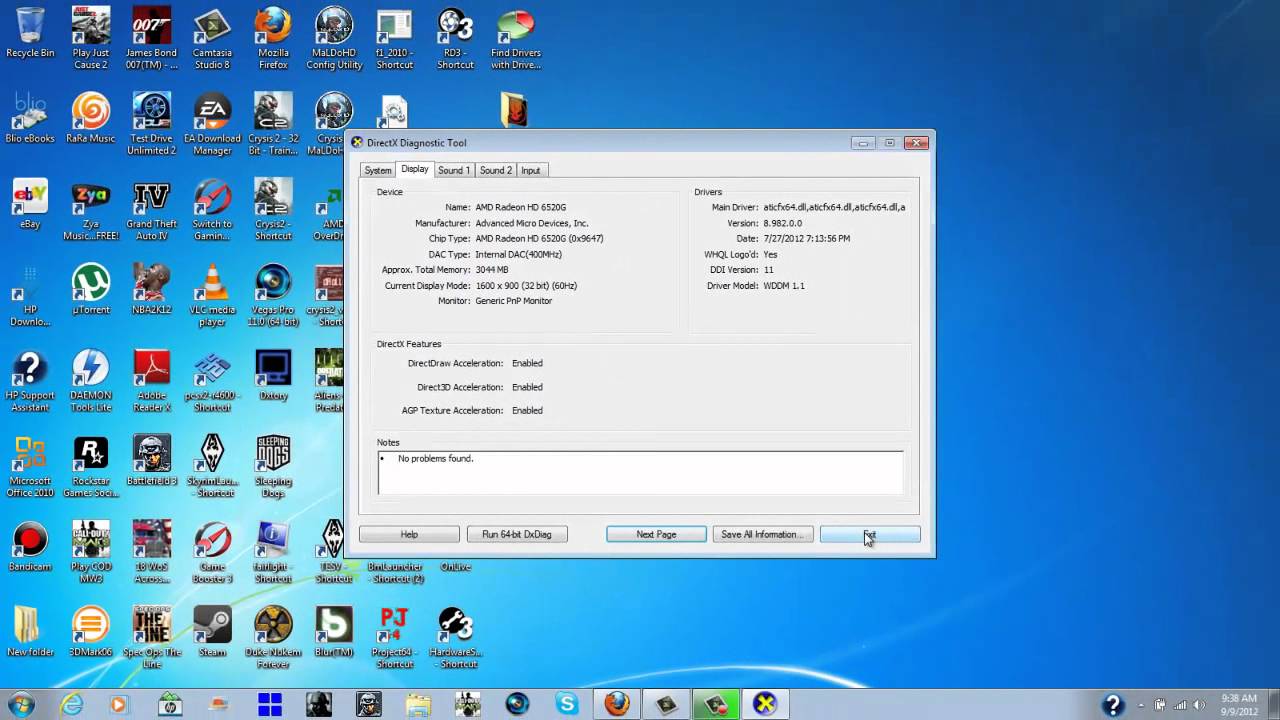Switch to the Sound 1 tab
This screenshot has width=1280, height=720.
[453, 171]
